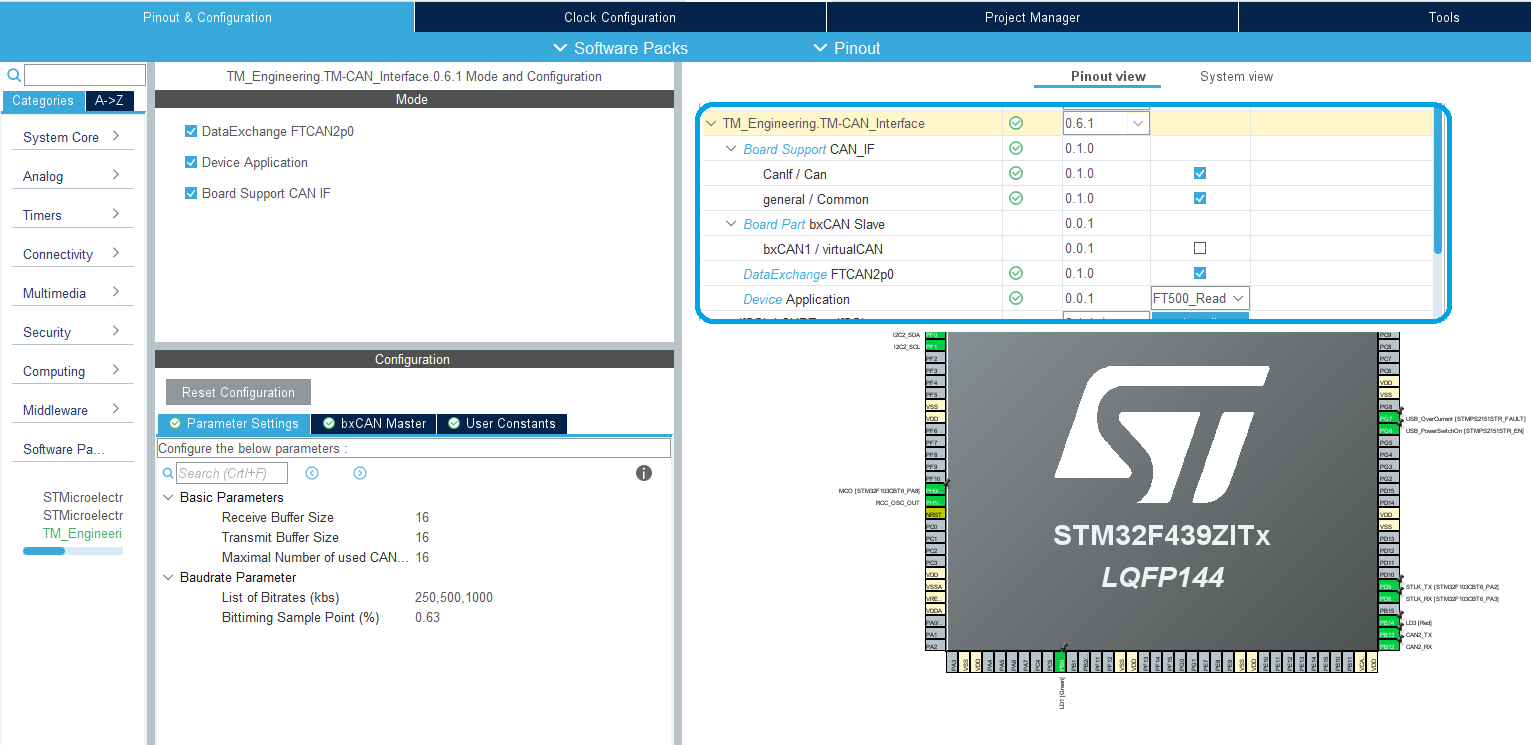Viewport: 1531px width, 745px height.
Task: Open the Tools tab
Action: click(1444, 17)
